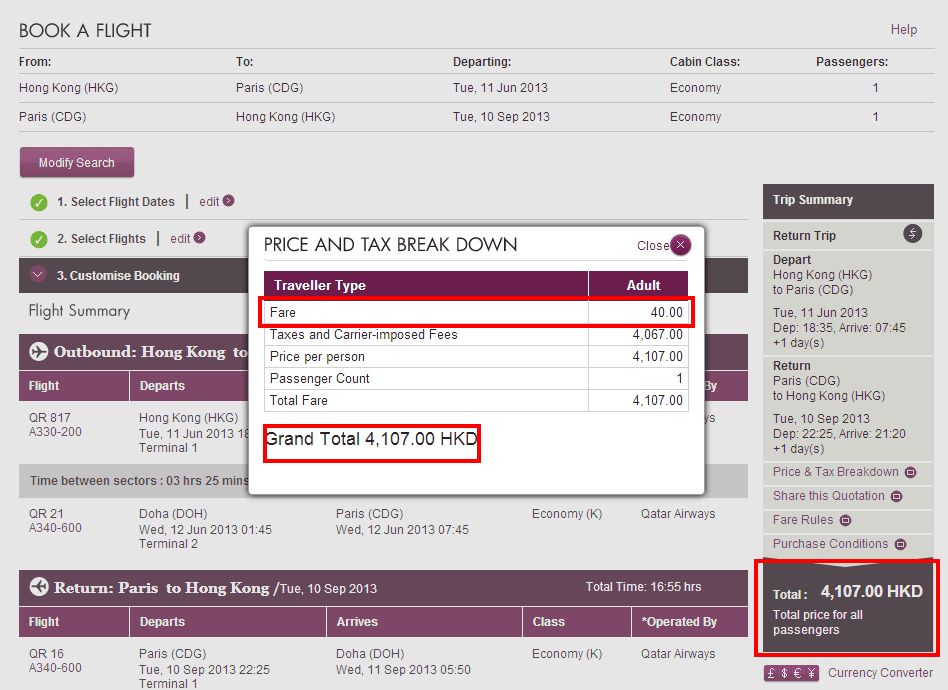
Task: Click the green check beside Select Flights
Action: [x=39, y=240]
